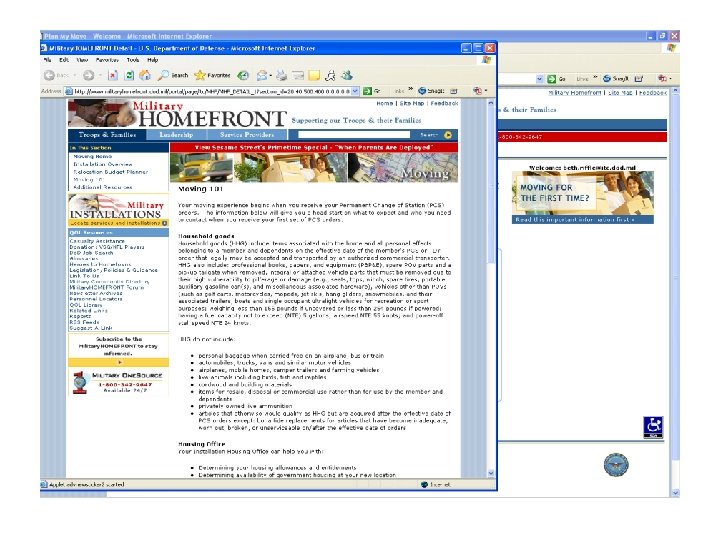Click the Edit page toolbar icon
Image resolution: width=720 pixels, height=540 pixels.
click(x=298, y=75)
